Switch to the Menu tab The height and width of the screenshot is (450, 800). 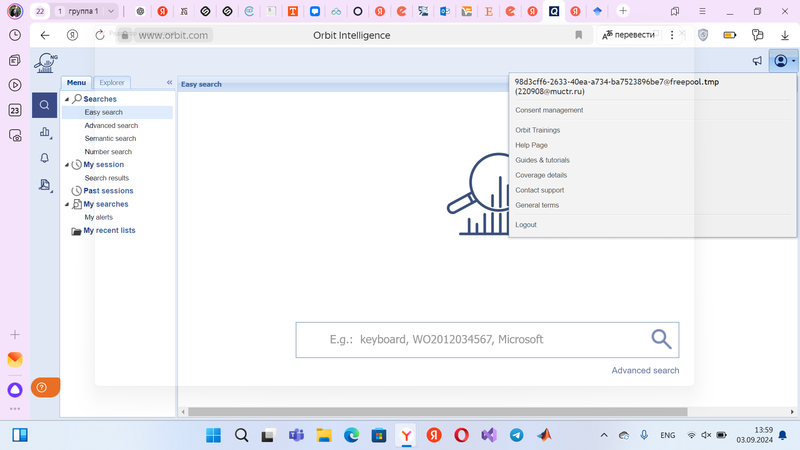tap(77, 83)
